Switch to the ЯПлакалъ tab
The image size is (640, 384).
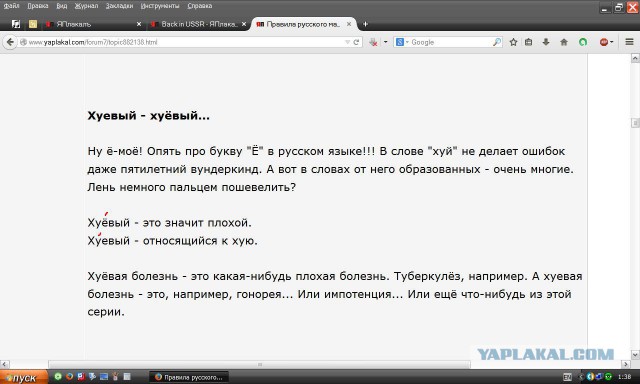pyautogui.click(x=94, y=24)
